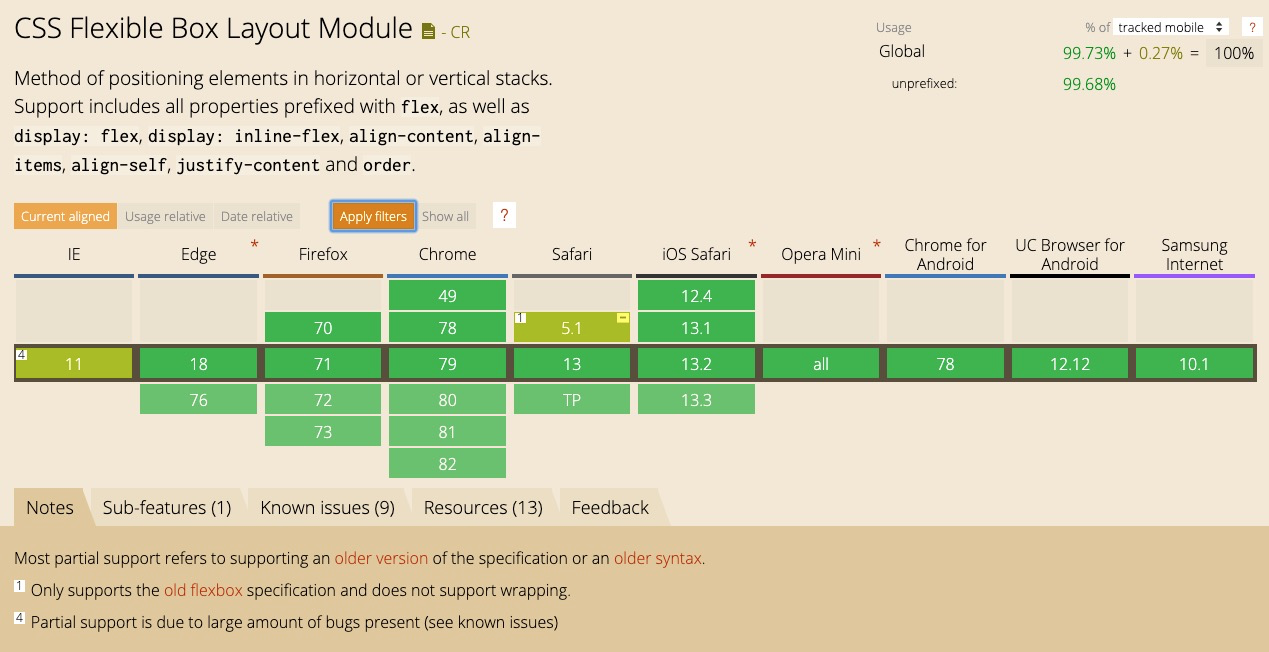Click the Apply filters button
The width and height of the screenshot is (1269, 652).
373,216
